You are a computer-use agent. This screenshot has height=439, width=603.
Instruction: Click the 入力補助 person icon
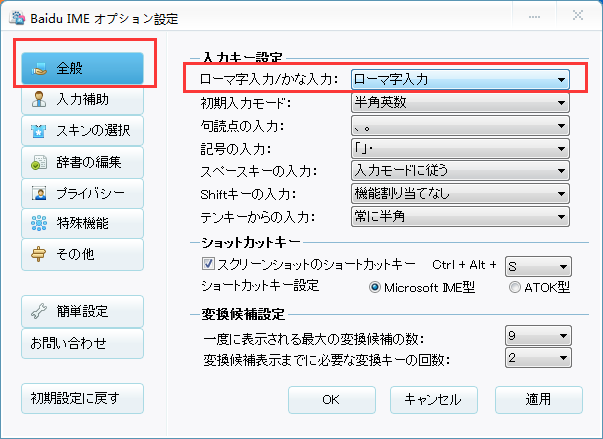[40, 99]
